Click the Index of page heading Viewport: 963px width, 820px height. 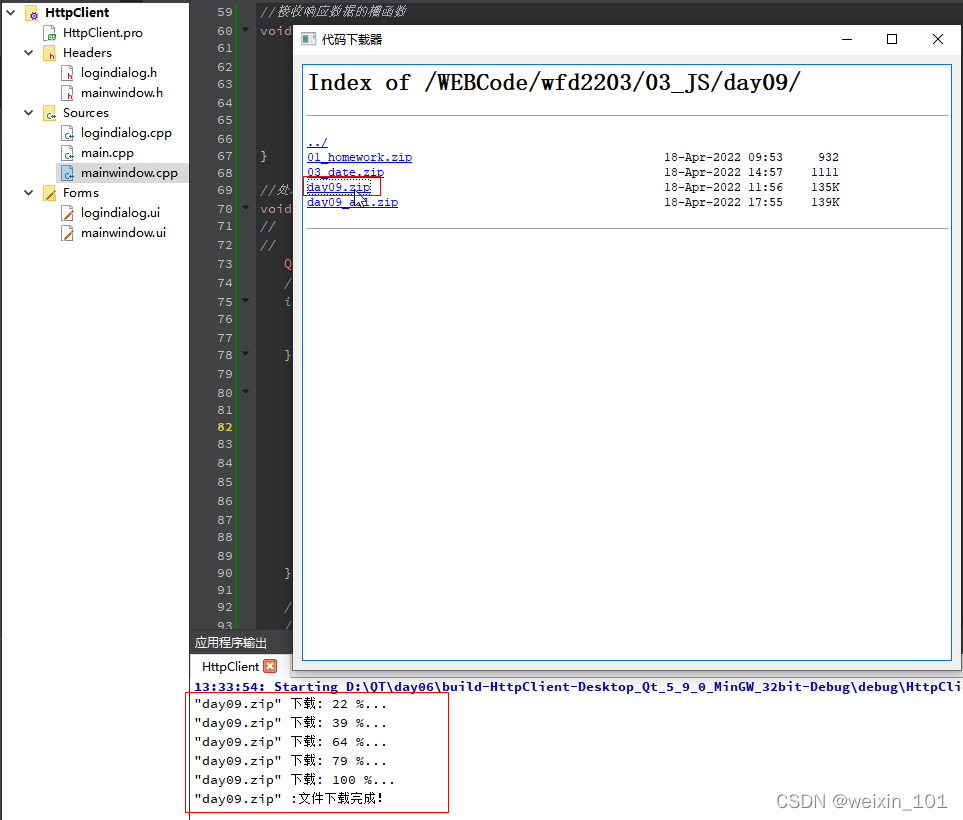tap(554, 83)
